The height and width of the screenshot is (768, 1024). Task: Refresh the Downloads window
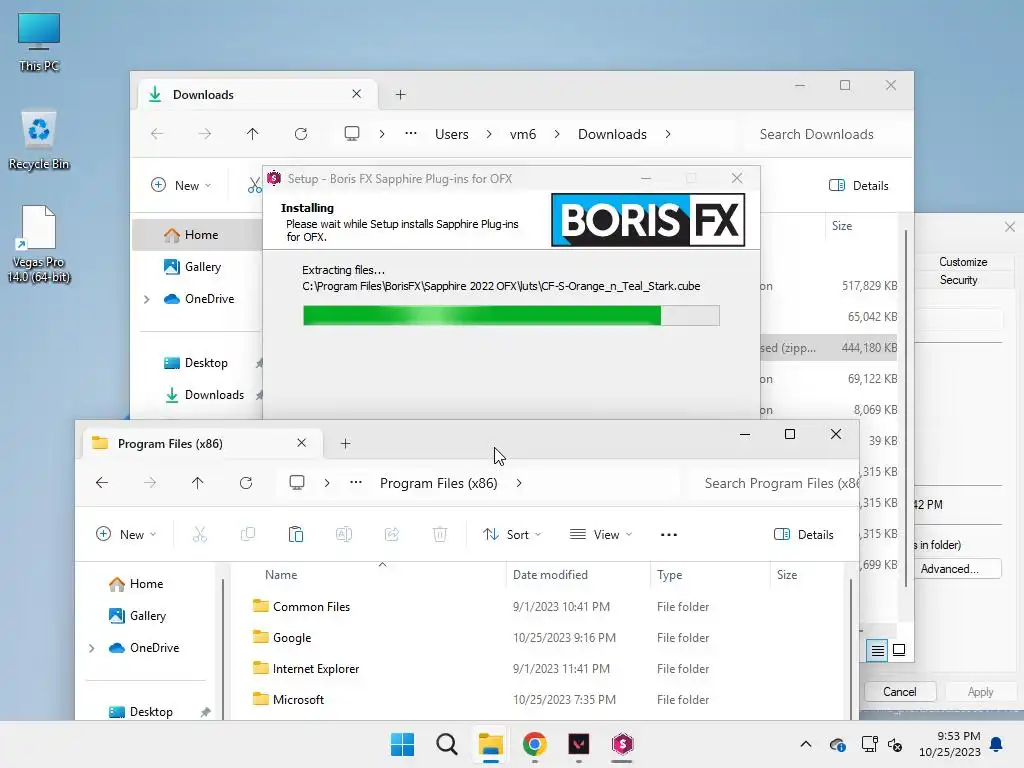[x=301, y=134]
